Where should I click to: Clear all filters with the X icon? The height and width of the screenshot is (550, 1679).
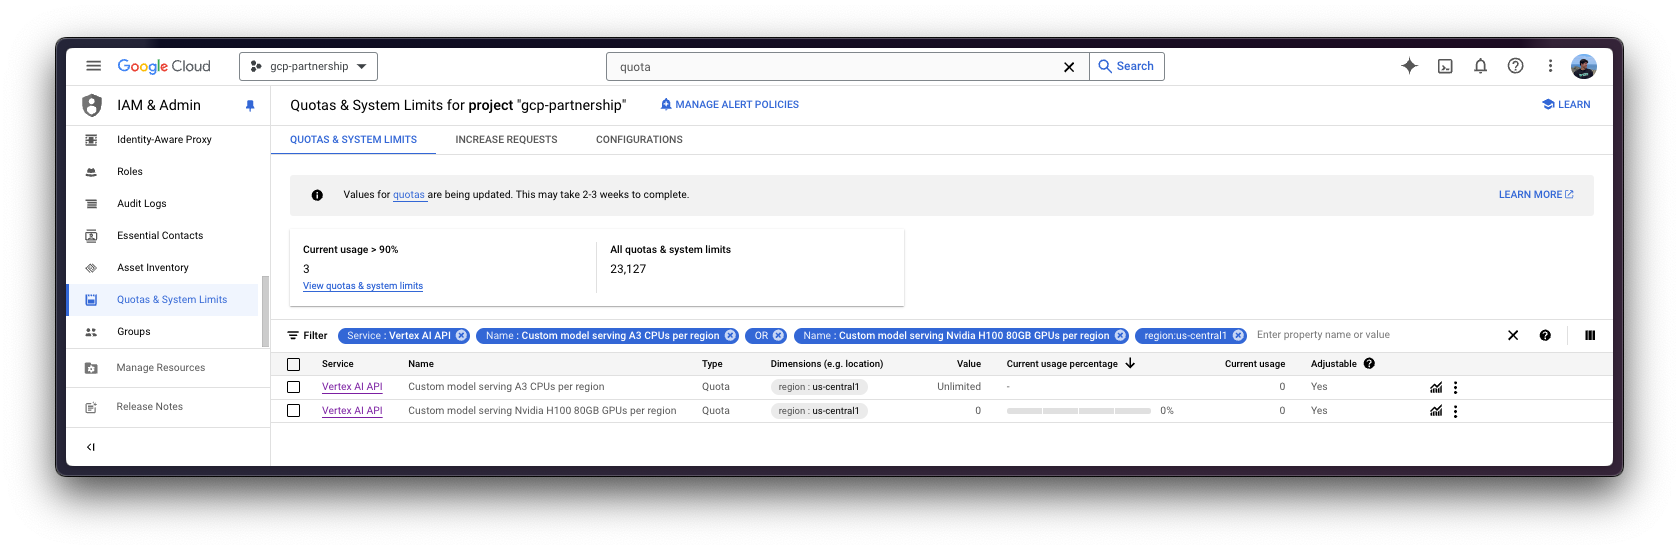(x=1513, y=336)
